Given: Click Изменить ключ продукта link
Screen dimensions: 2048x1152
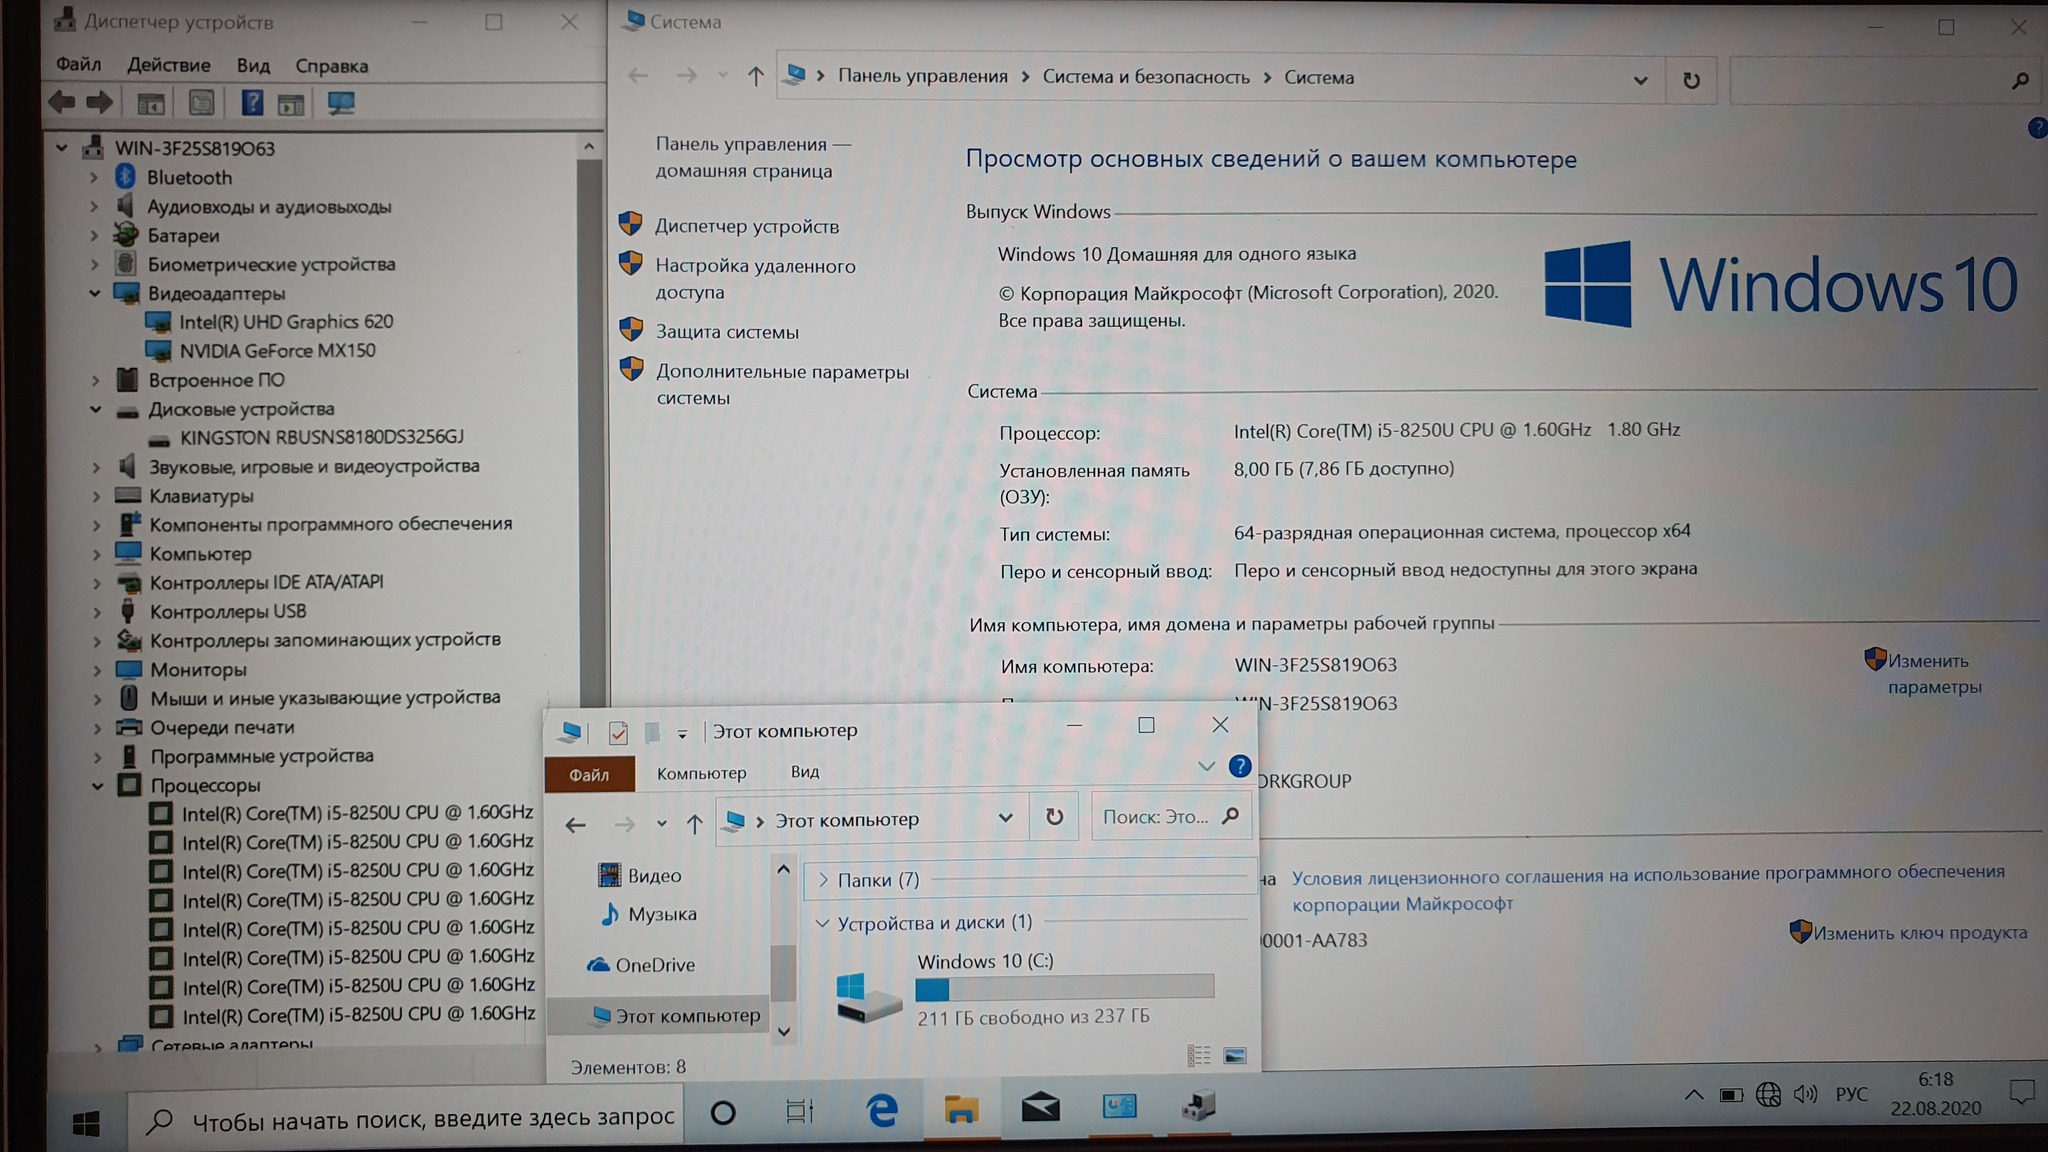Looking at the screenshot, I should (x=1919, y=933).
